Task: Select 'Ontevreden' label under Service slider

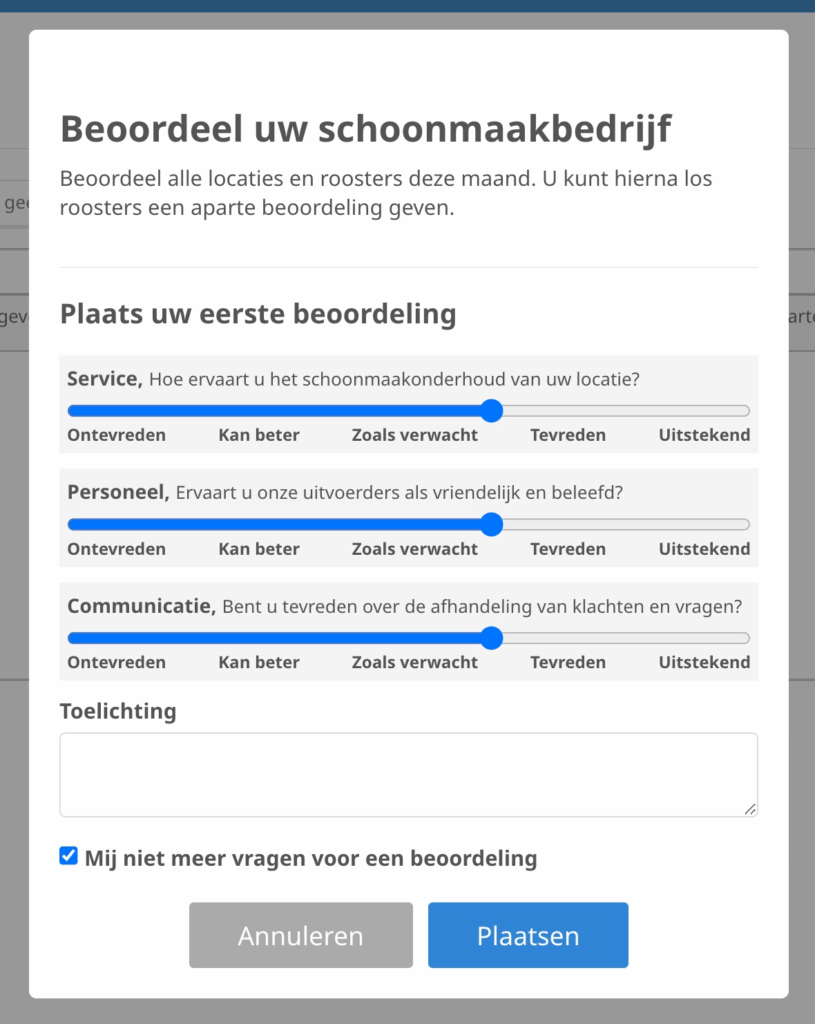Action: coord(117,435)
